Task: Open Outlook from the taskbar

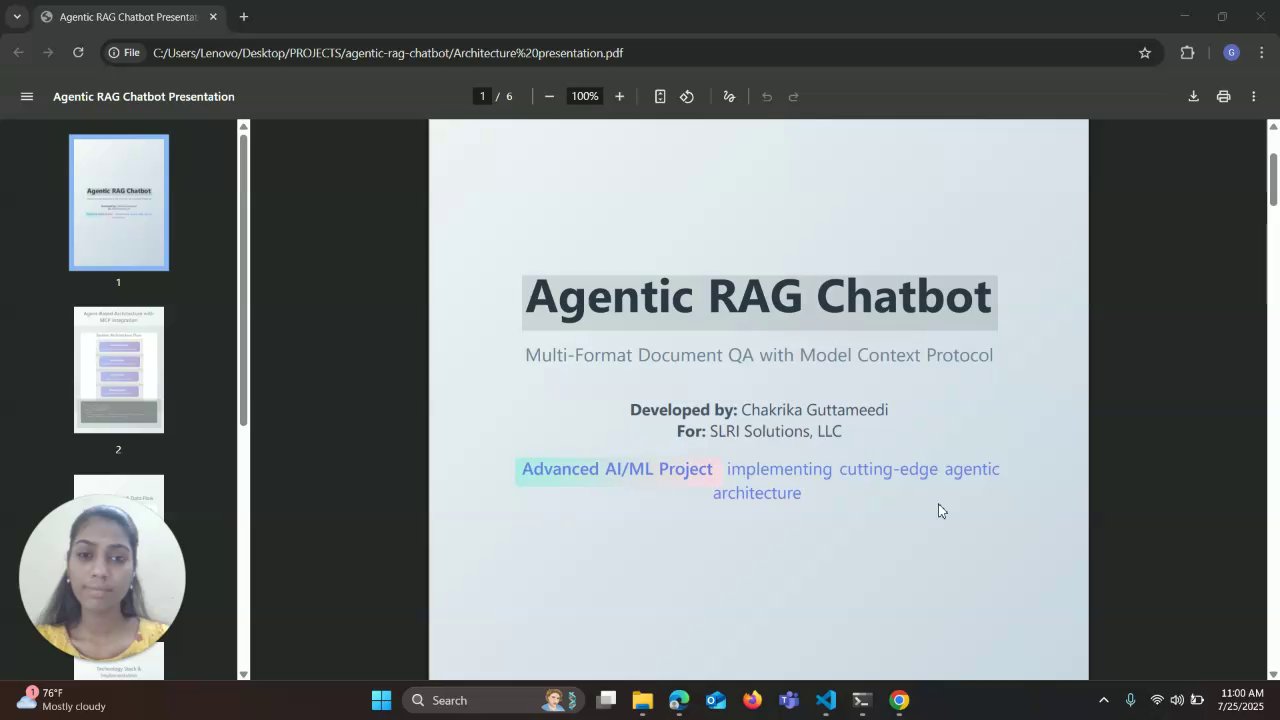Action: tap(716, 700)
